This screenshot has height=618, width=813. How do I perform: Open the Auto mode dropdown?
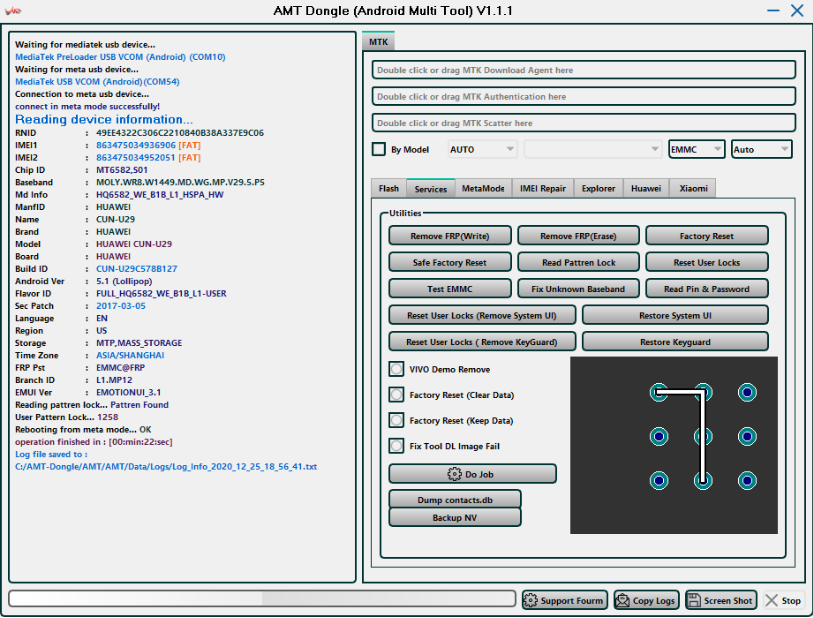(761, 149)
